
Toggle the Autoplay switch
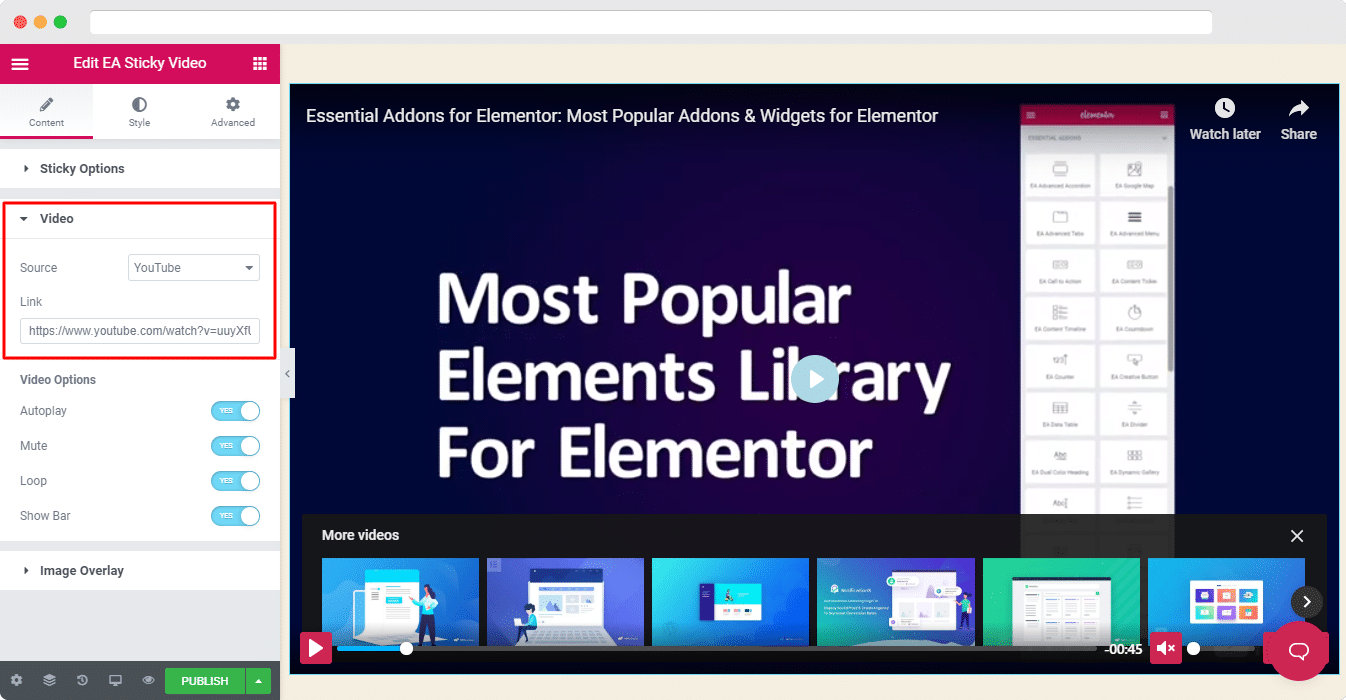pos(235,411)
